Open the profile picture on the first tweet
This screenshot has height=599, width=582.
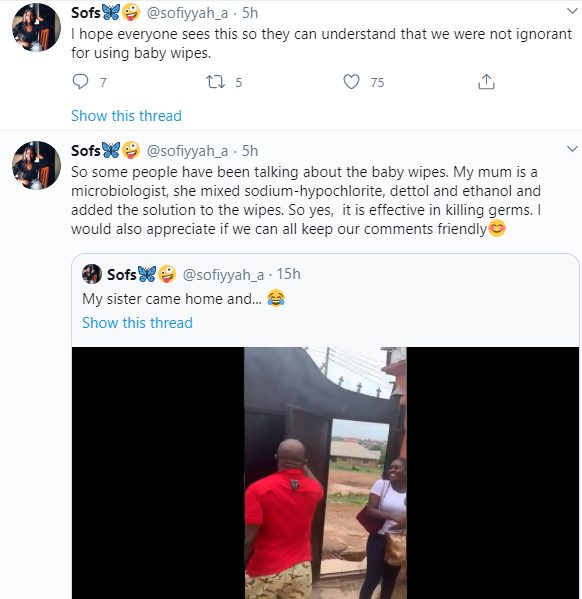37,28
